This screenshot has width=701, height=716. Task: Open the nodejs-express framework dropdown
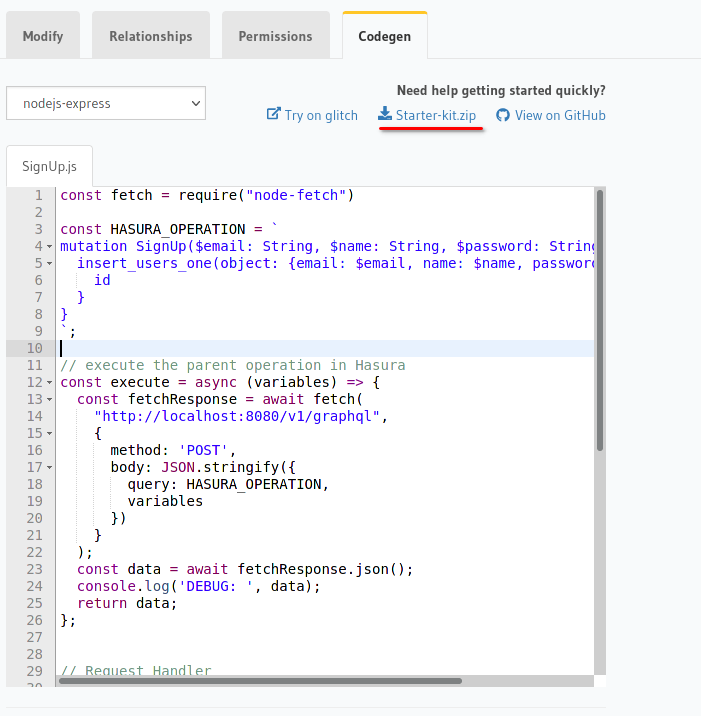pyautogui.click(x=106, y=103)
